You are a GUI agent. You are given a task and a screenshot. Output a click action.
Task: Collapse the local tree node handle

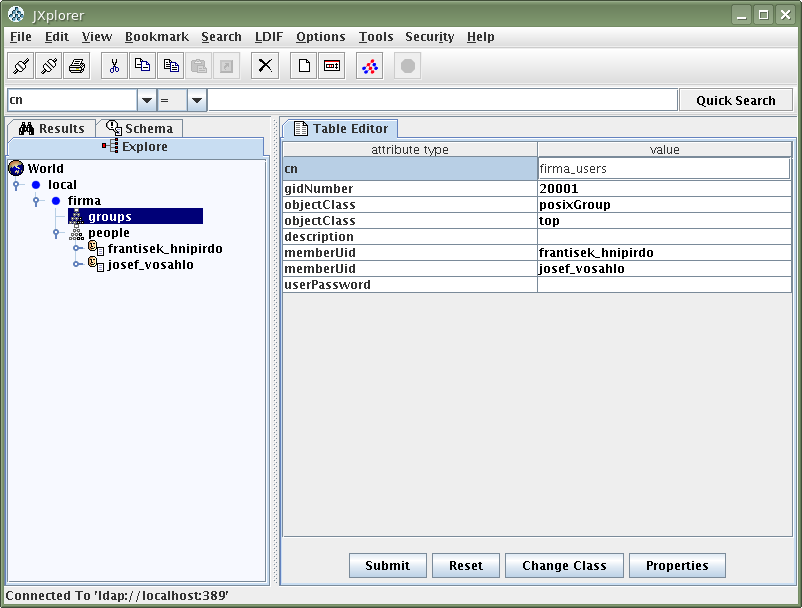tap(16, 185)
